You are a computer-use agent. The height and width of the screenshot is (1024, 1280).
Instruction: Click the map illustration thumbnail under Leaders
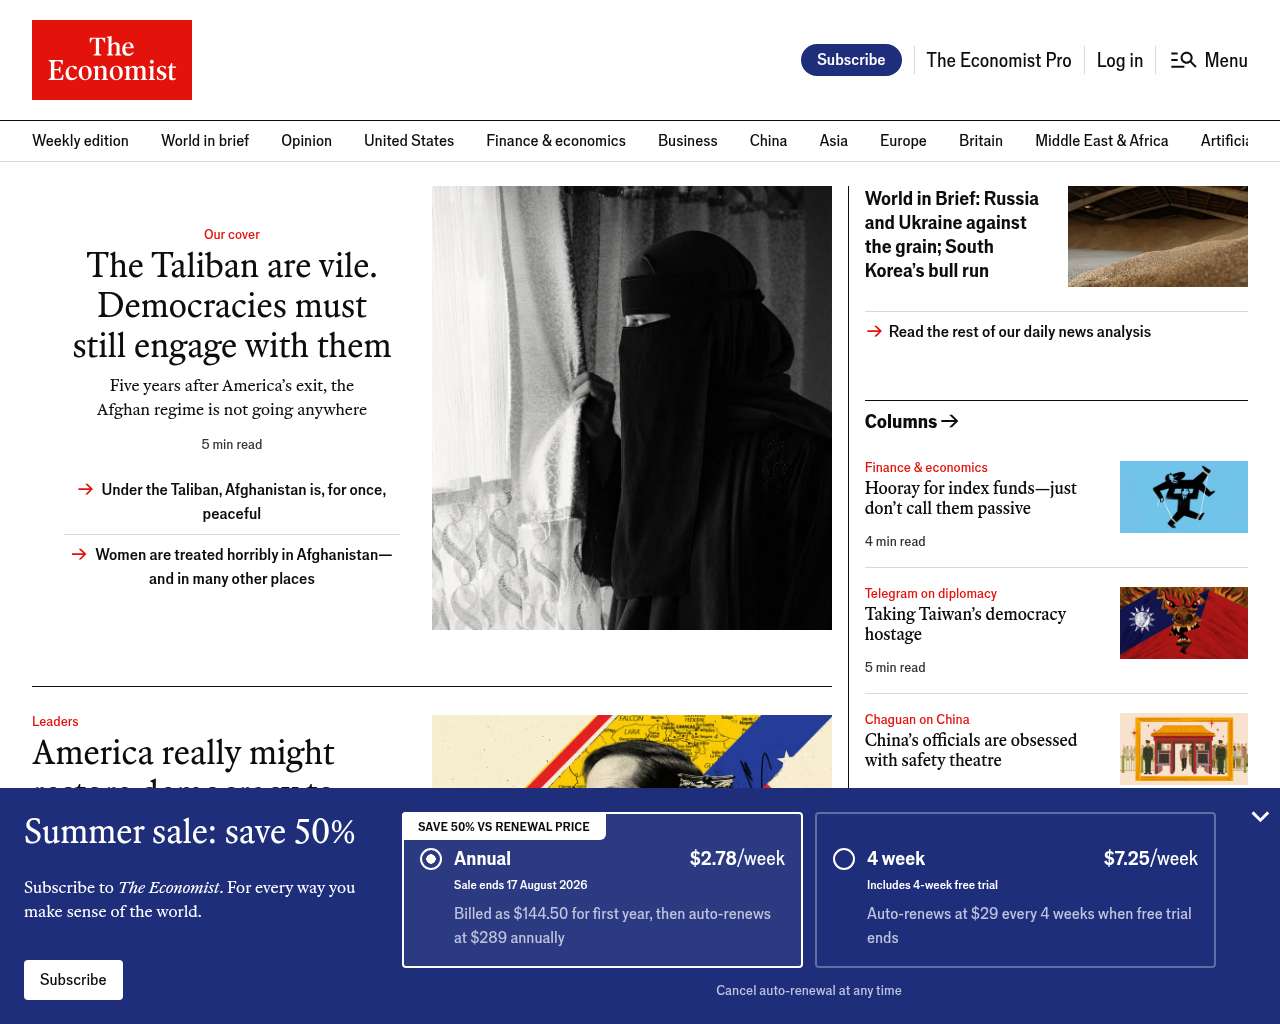point(632,751)
